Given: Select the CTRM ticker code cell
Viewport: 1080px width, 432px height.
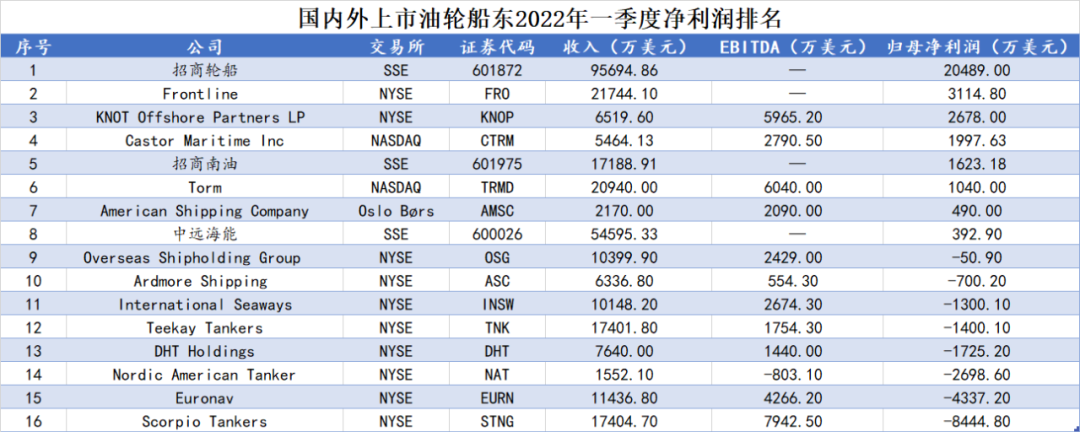Looking at the screenshot, I should tap(497, 141).
